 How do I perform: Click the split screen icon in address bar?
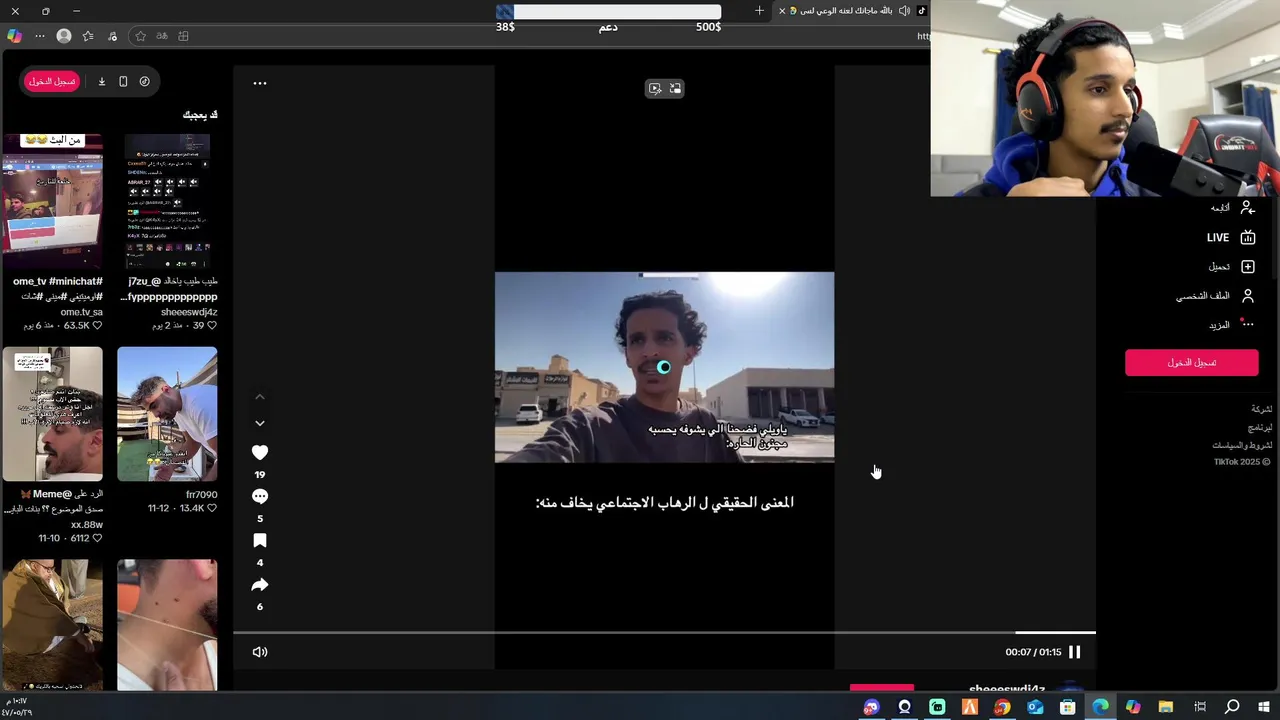click(x=183, y=36)
